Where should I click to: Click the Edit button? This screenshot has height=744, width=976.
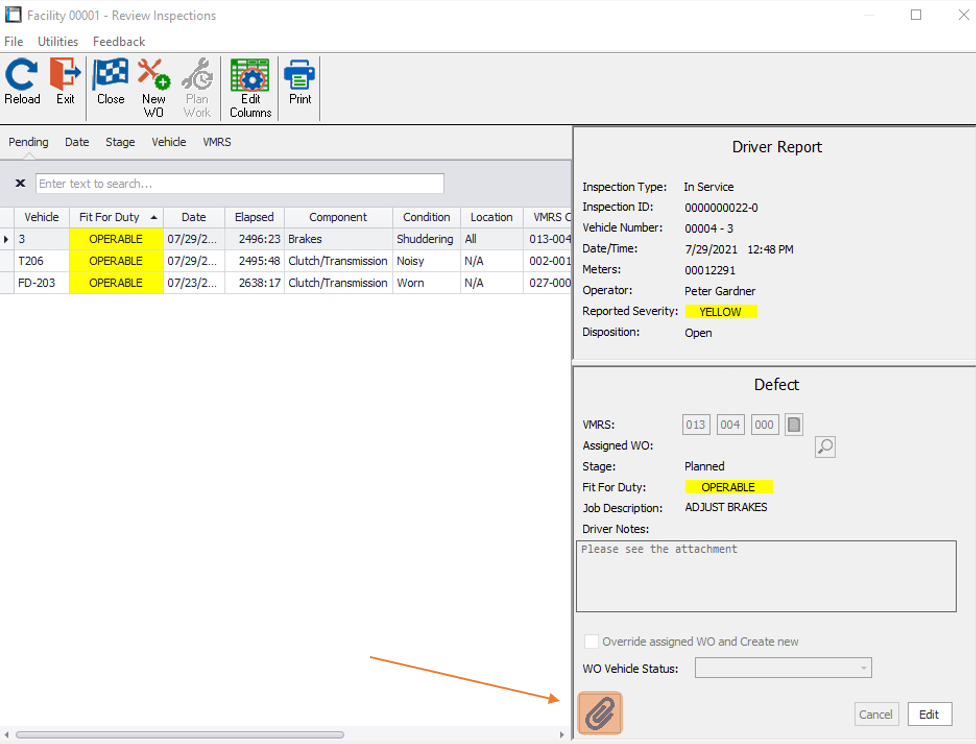tap(929, 714)
